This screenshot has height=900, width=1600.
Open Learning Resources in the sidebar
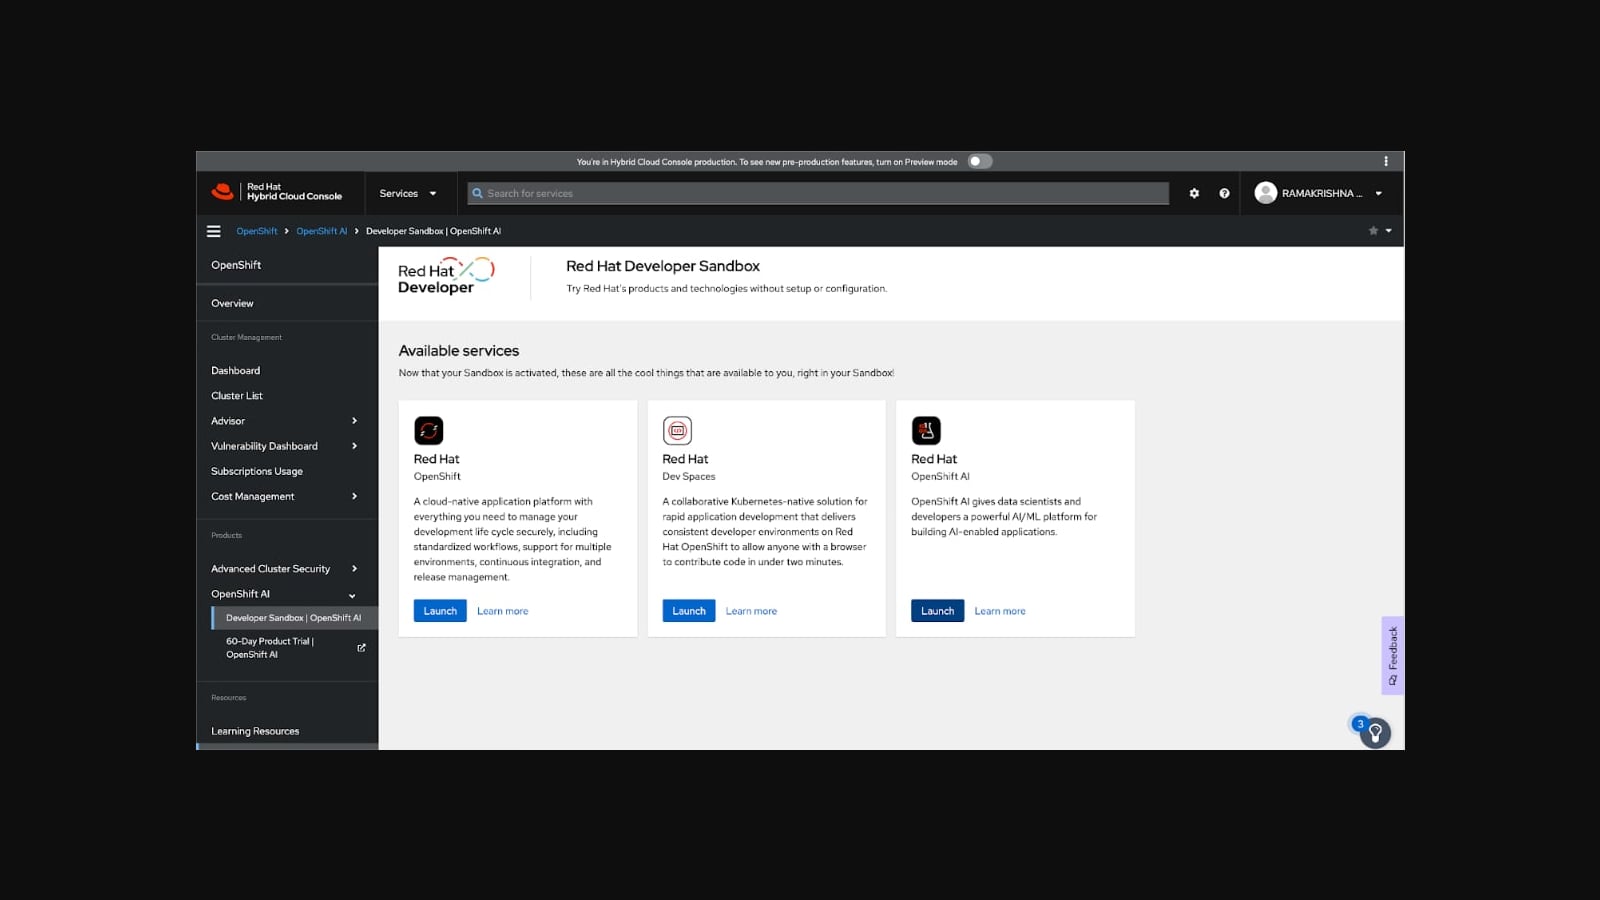255,731
